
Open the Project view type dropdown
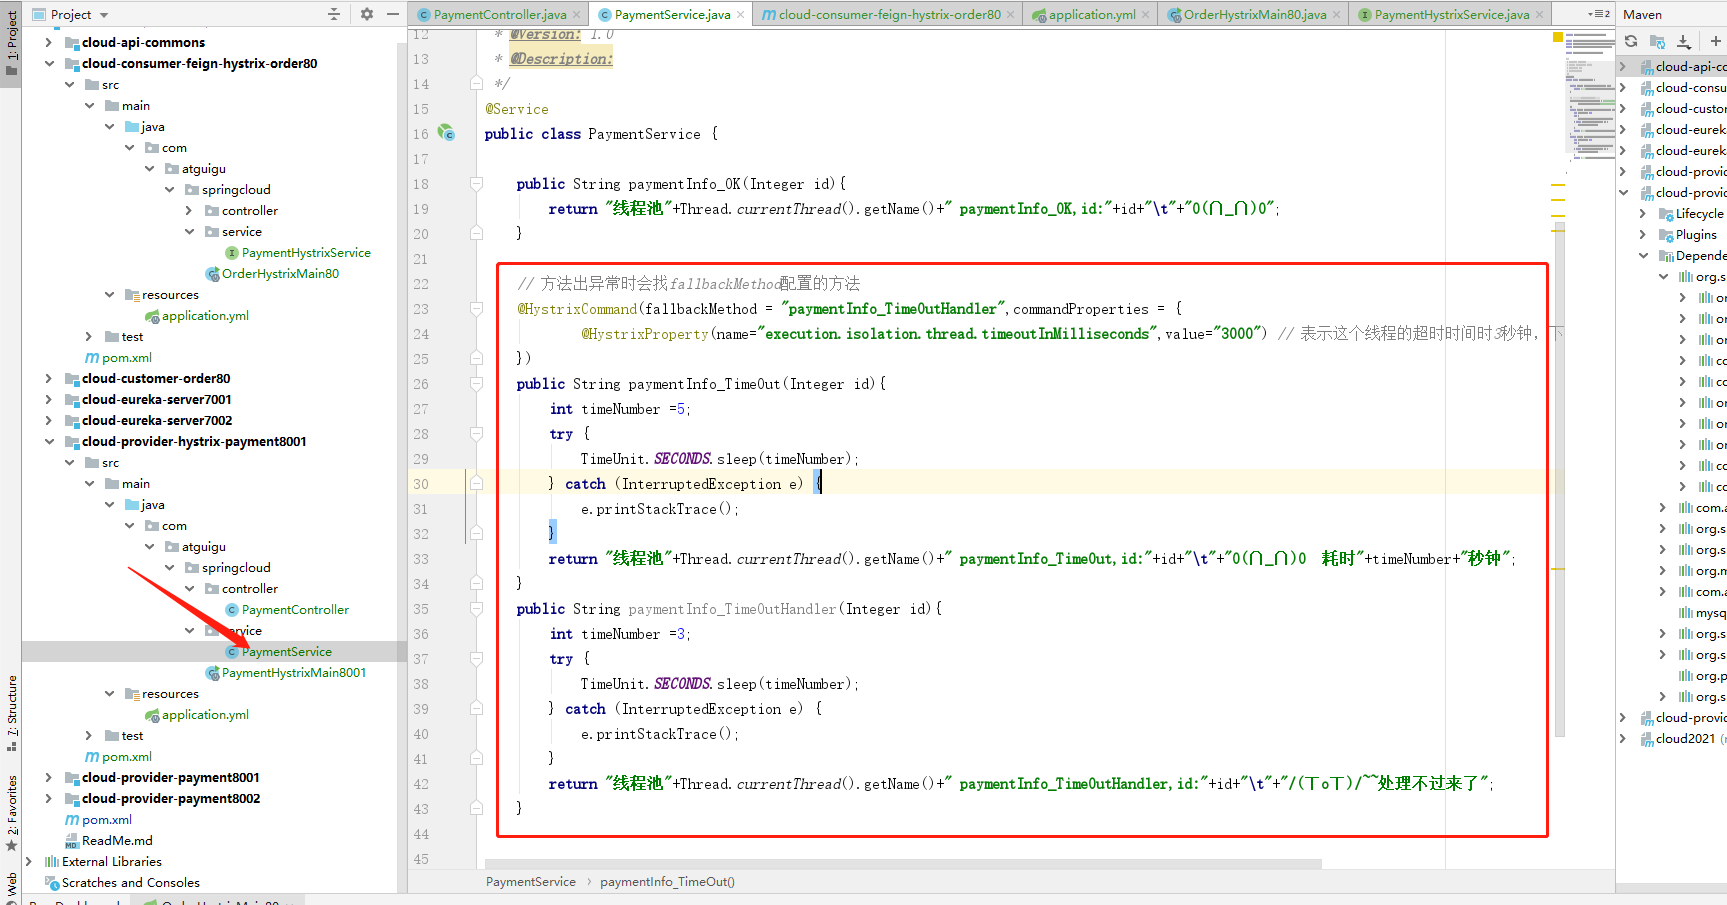pos(104,15)
